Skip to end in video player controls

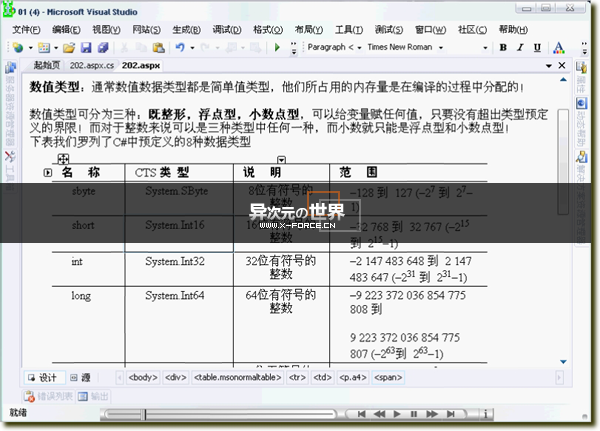tap(451, 414)
